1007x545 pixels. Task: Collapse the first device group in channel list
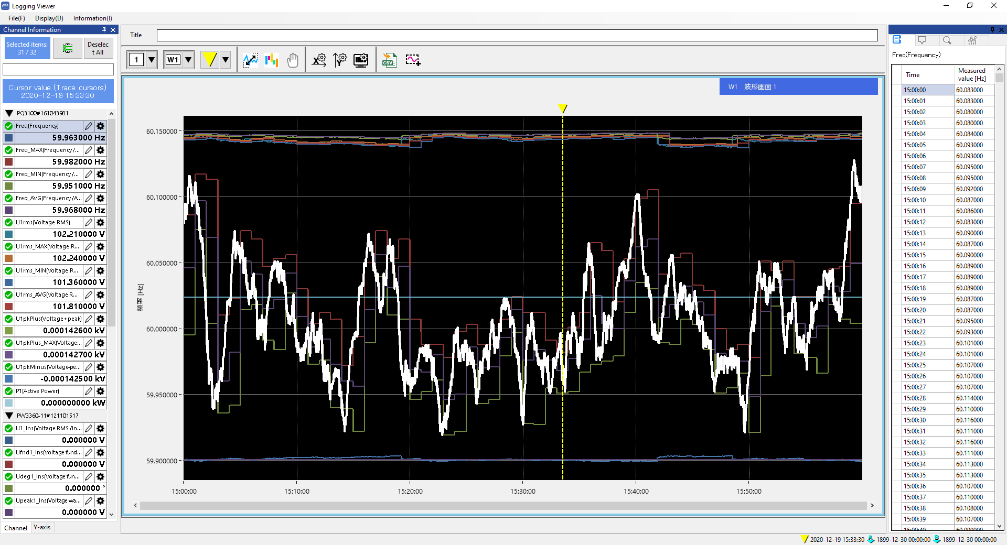(x=9, y=114)
